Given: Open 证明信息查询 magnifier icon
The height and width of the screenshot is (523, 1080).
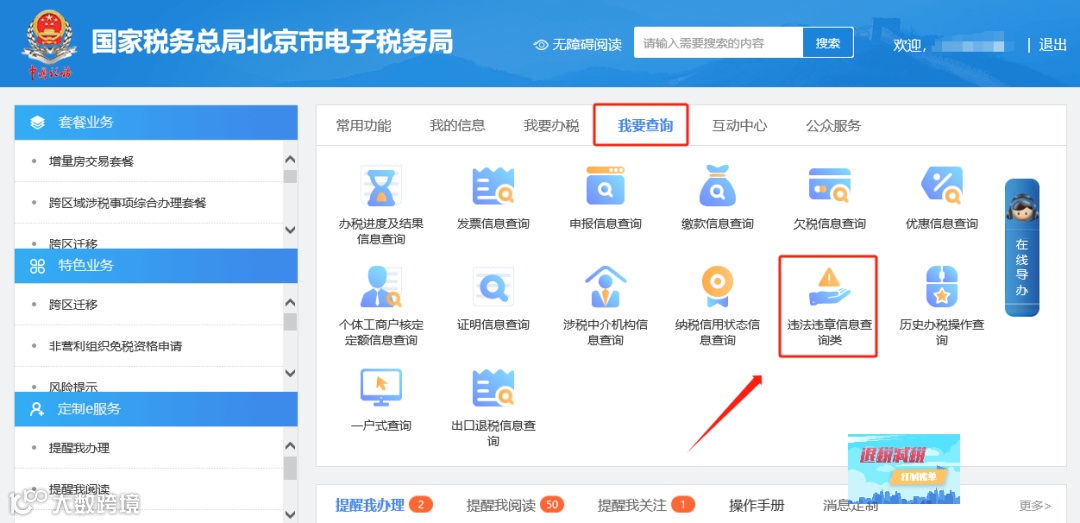Looking at the screenshot, I should coord(493,287).
